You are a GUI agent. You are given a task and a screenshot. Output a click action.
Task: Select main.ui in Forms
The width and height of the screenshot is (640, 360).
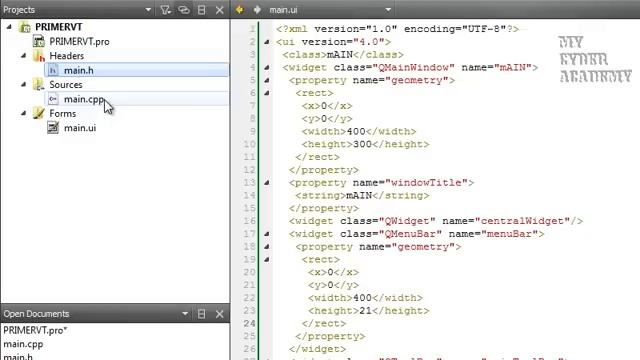coord(80,128)
